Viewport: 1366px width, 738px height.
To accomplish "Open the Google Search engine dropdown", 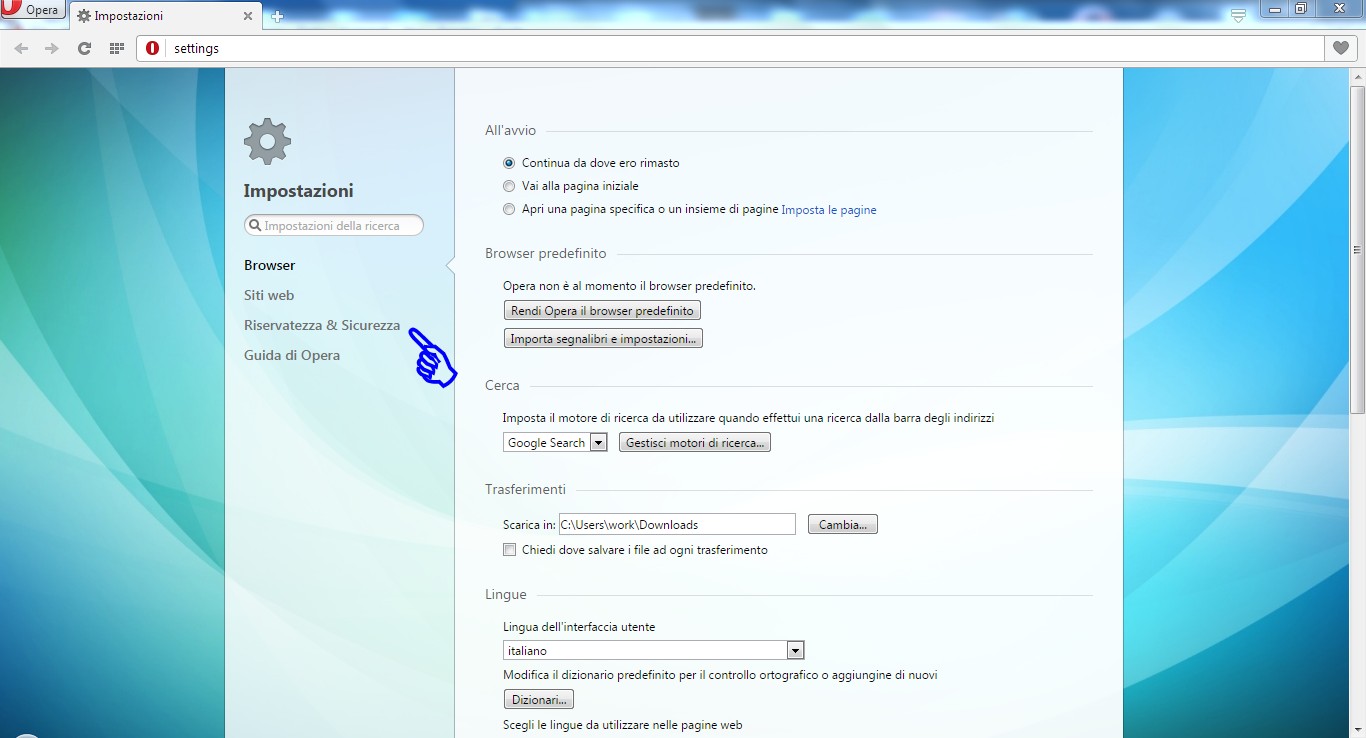I will pos(599,441).
